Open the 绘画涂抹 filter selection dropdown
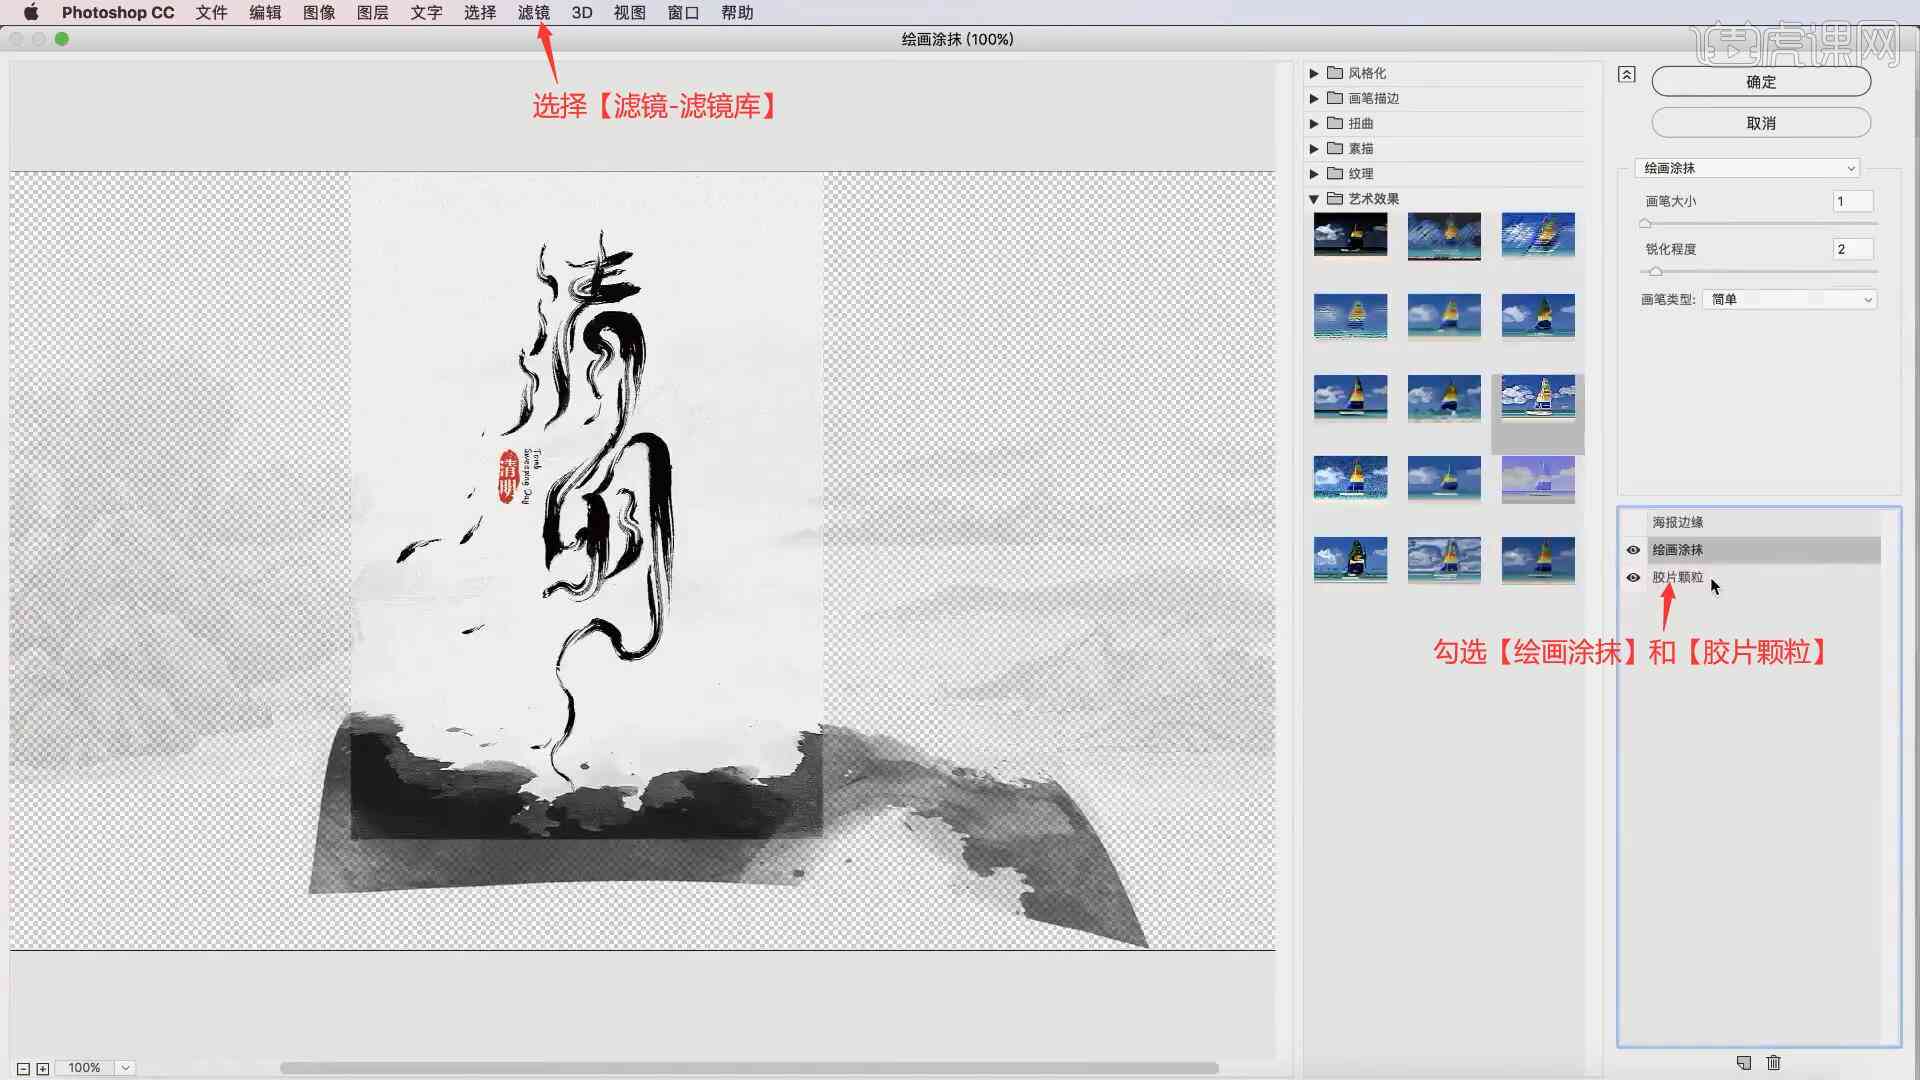The height and width of the screenshot is (1080, 1920). pyautogui.click(x=1747, y=168)
